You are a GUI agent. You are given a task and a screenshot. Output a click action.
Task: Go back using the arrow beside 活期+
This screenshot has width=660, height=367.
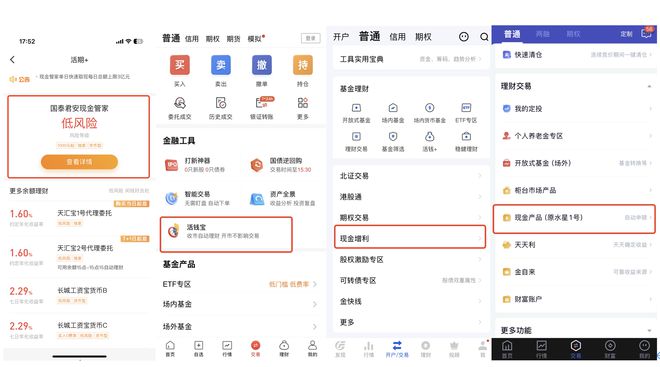point(12,60)
